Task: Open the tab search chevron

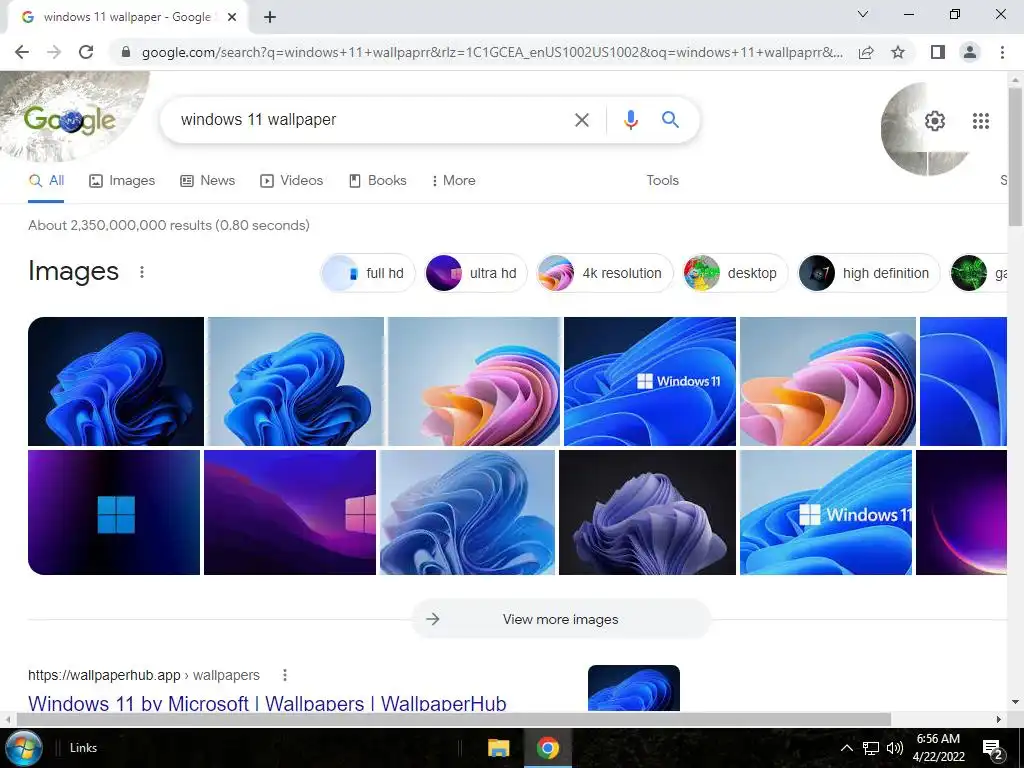Action: tap(863, 14)
